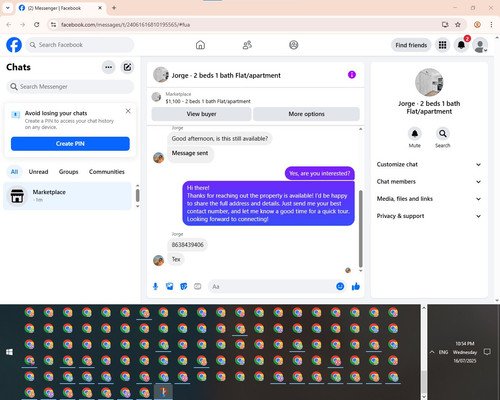Image resolution: width=500 pixels, height=400 pixels.
Task: Click the taskbar clock and date
Action: click(x=465, y=352)
